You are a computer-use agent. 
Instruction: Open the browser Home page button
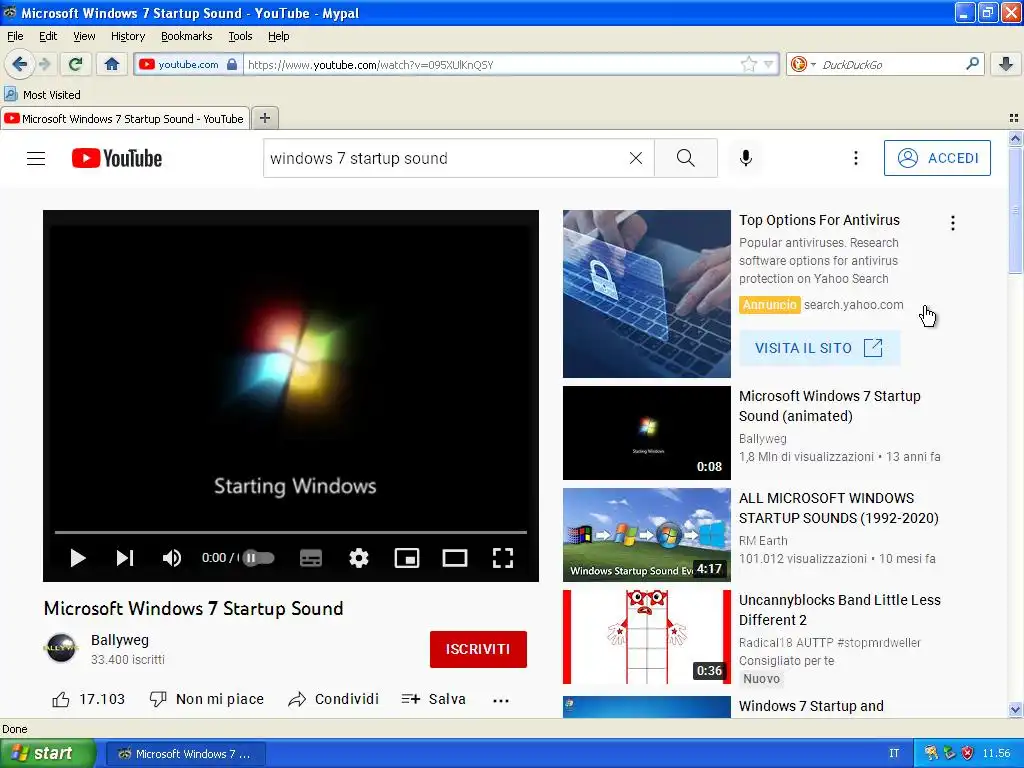click(112, 64)
